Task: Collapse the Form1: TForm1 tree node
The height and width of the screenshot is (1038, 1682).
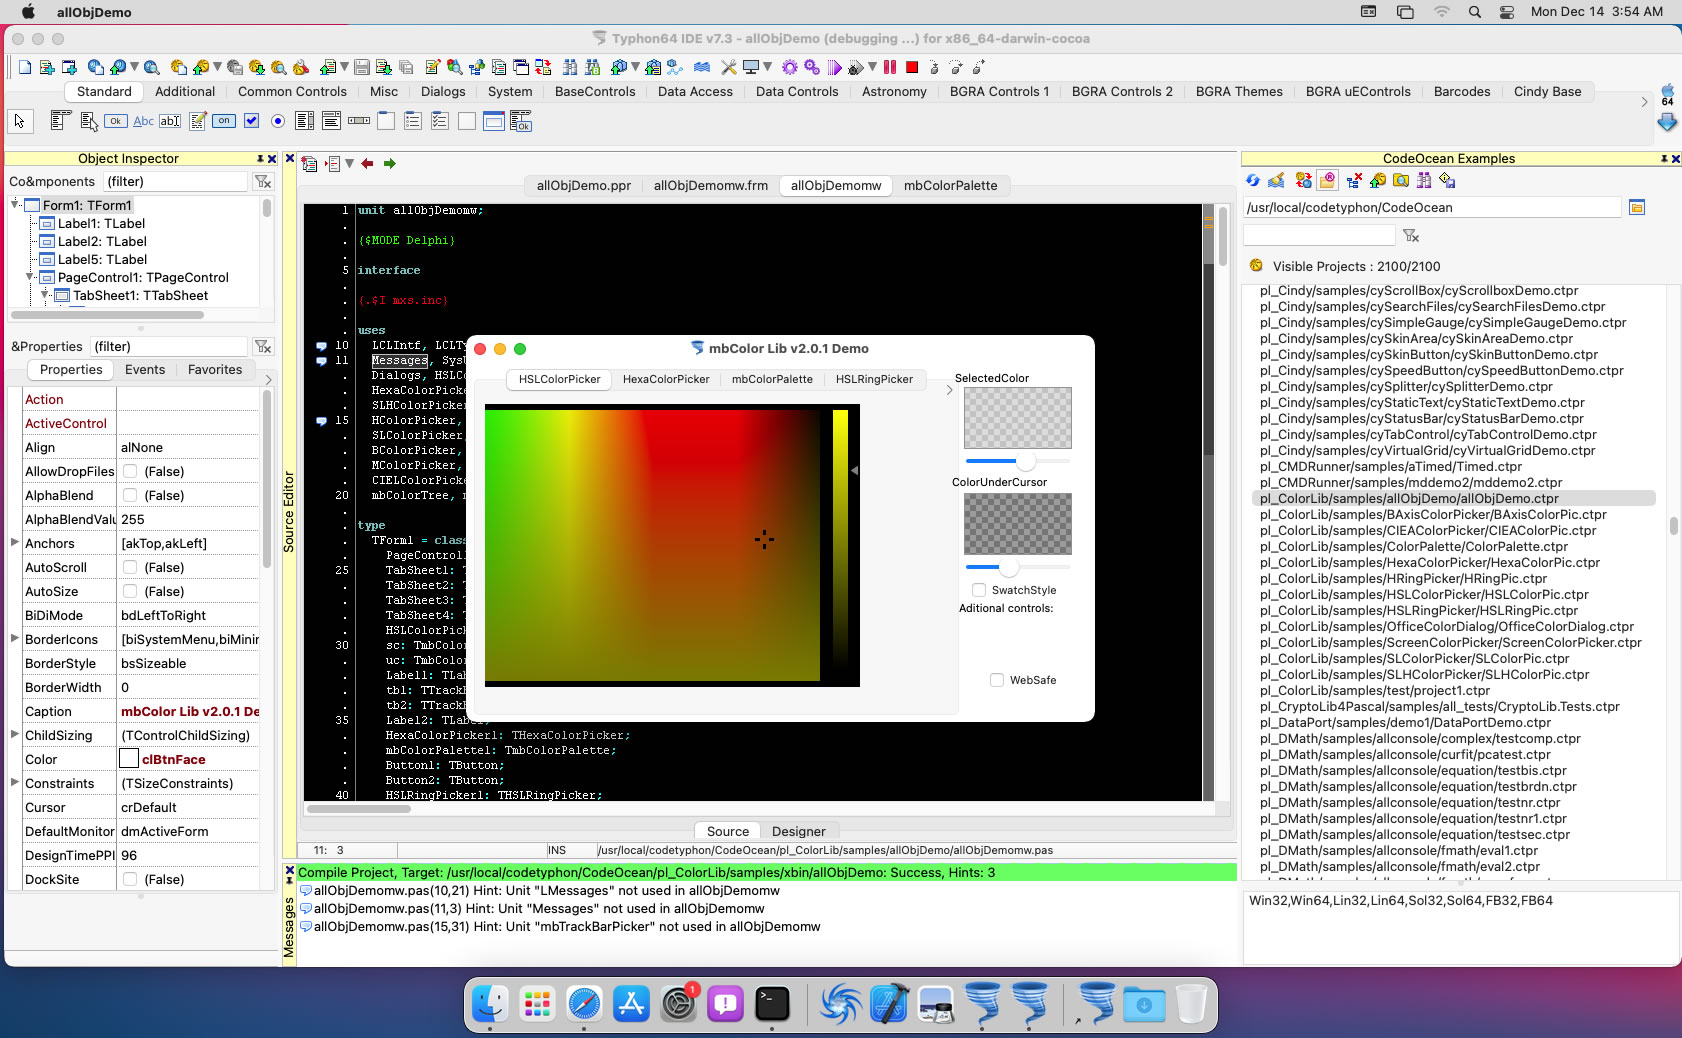Action: point(16,204)
